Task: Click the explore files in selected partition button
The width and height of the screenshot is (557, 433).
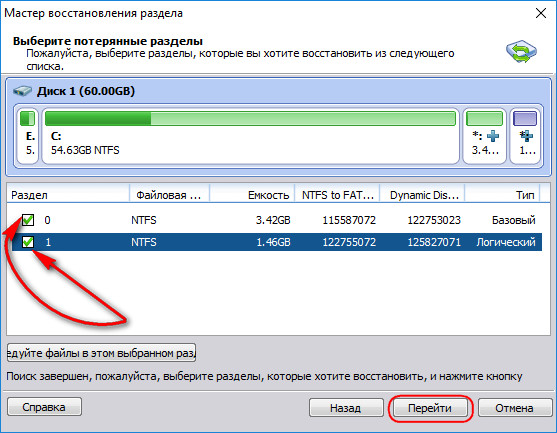Action: coord(101,353)
